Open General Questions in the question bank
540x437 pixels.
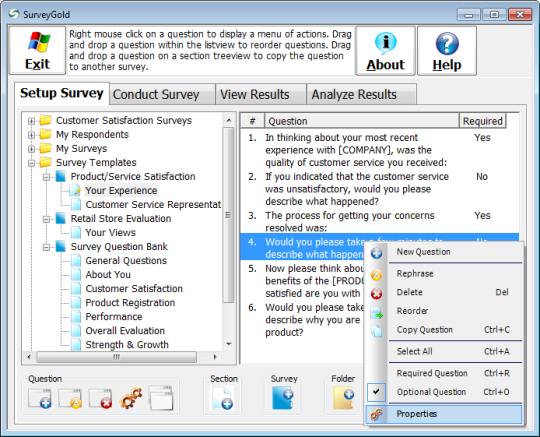126,261
